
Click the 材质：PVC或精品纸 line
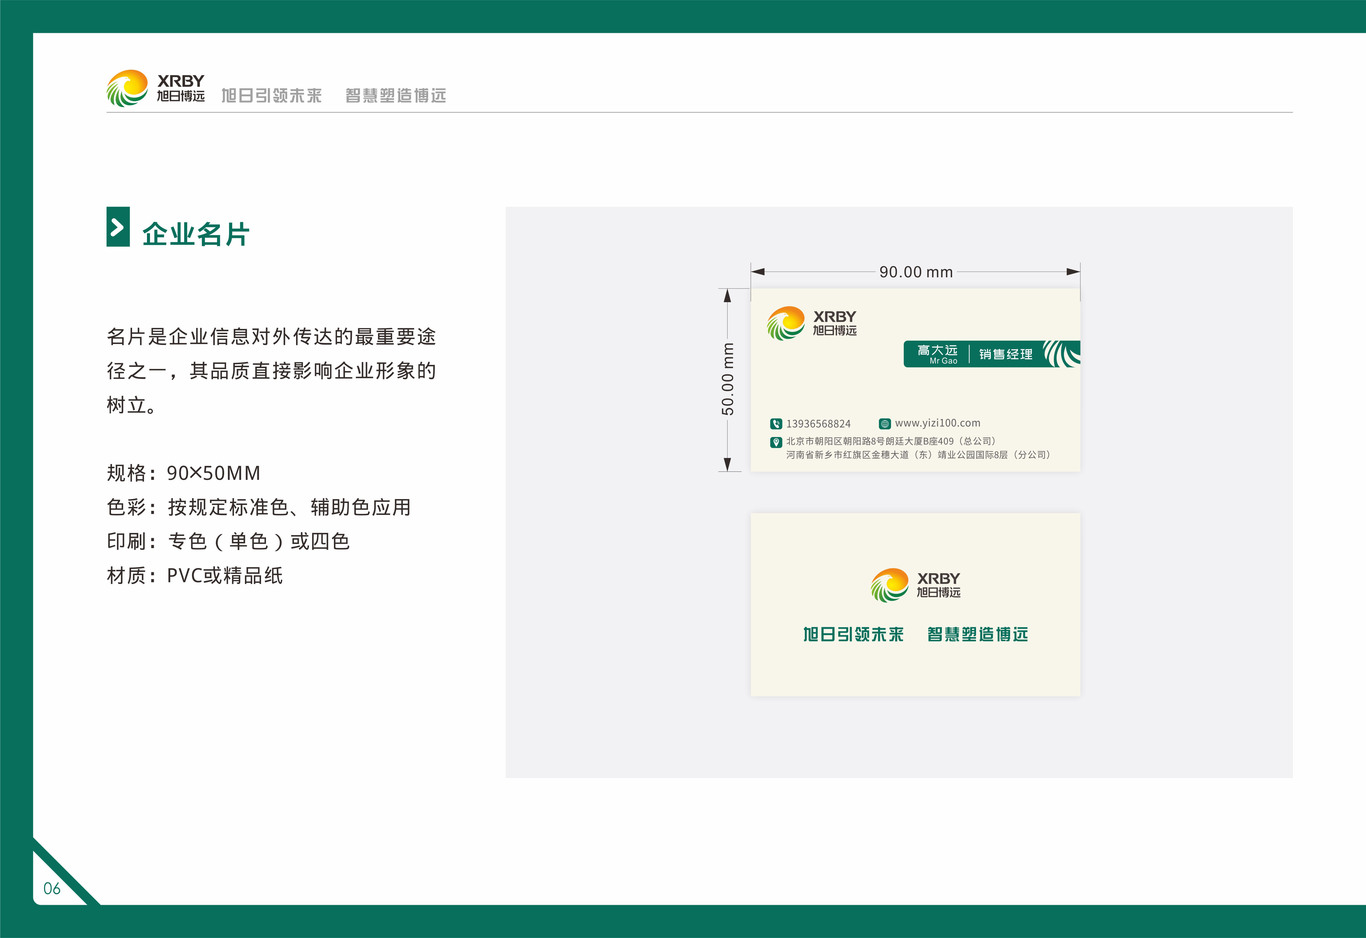pos(195,575)
